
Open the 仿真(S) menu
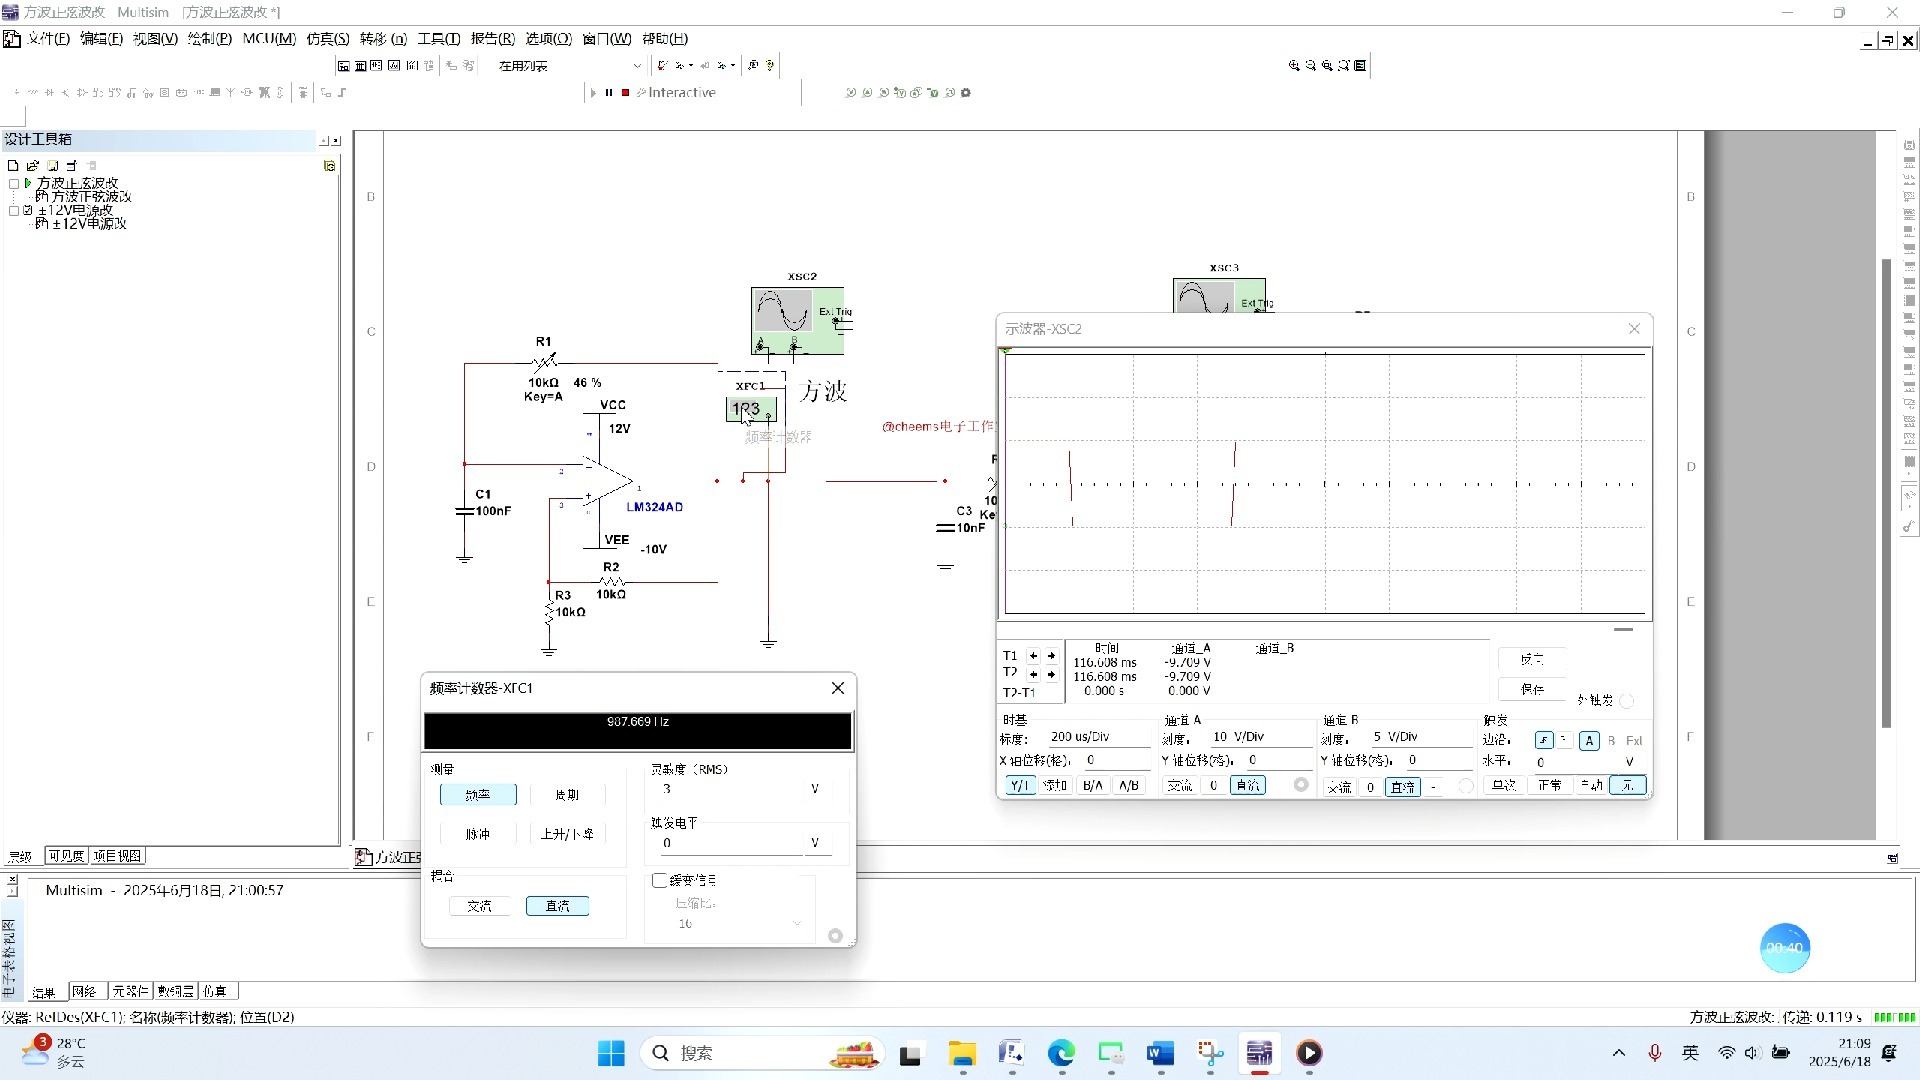[327, 39]
